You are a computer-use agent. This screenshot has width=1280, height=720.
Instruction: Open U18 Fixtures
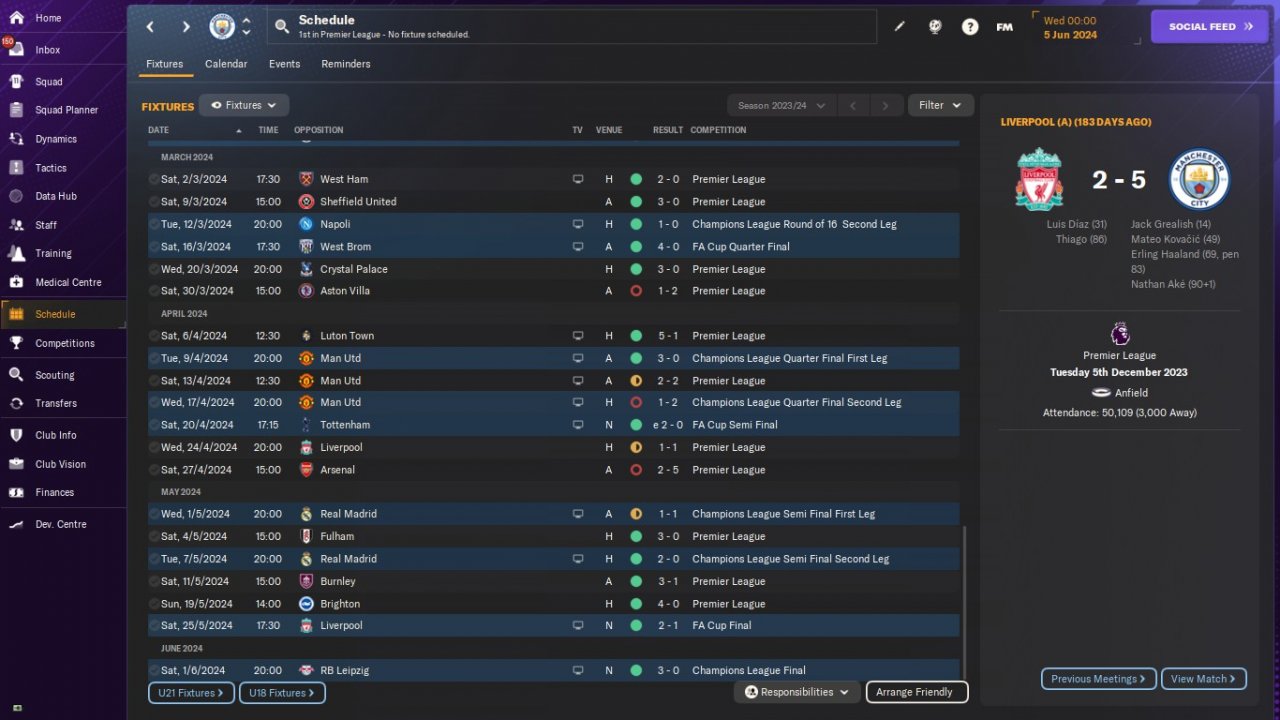283,692
